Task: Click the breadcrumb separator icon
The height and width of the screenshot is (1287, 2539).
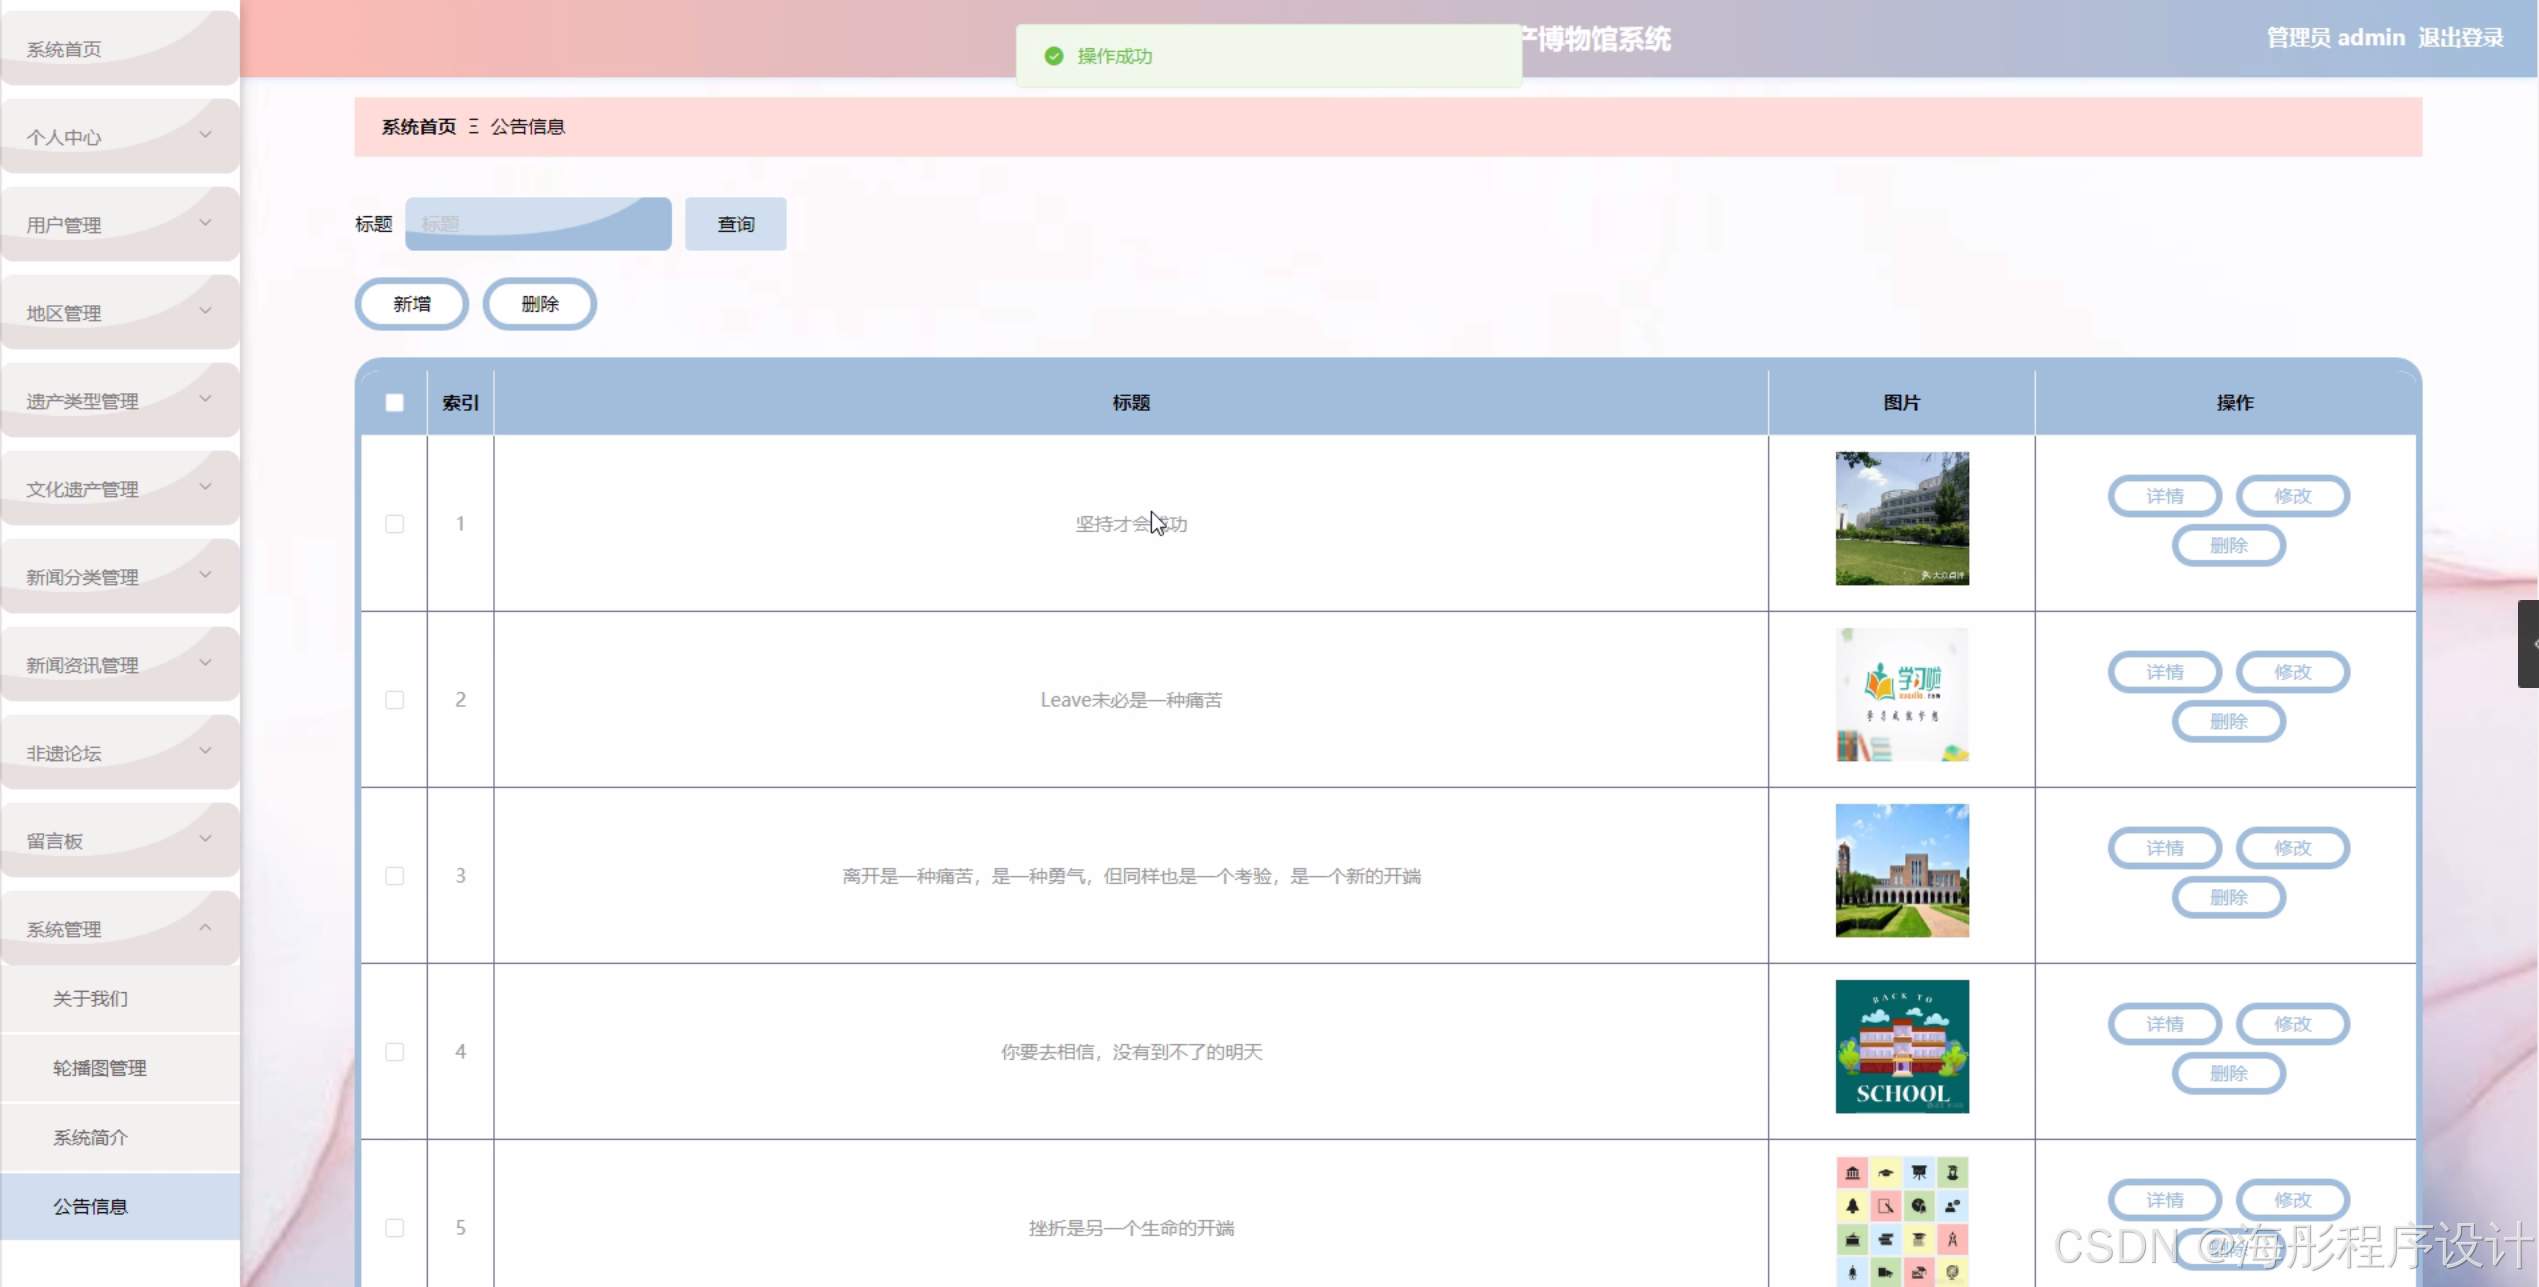Action: pos(473,127)
